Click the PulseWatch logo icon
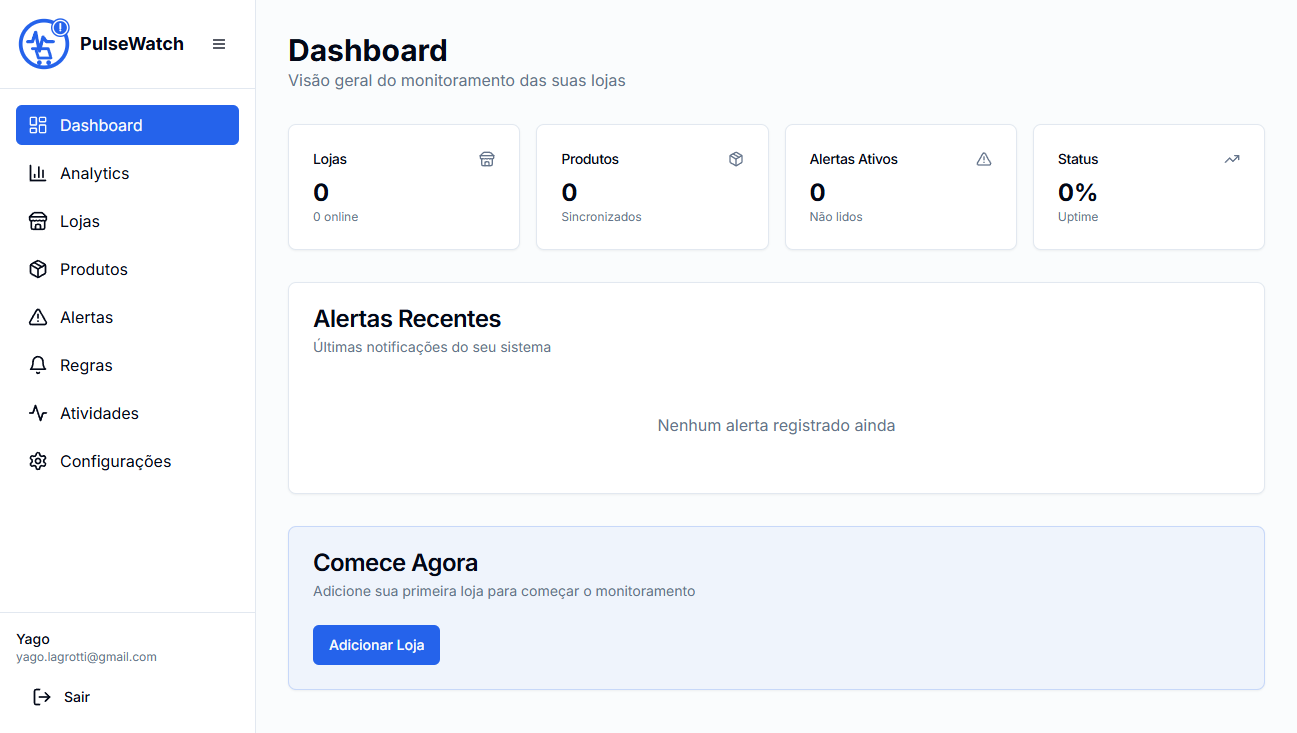 pyautogui.click(x=44, y=44)
